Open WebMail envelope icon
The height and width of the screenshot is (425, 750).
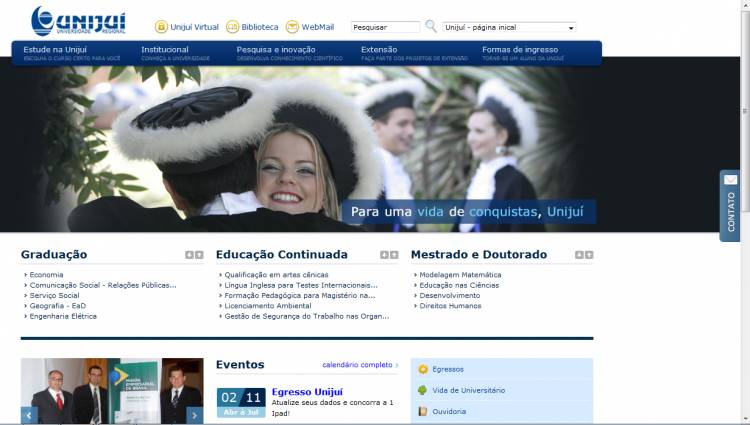[x=292, y=27]
